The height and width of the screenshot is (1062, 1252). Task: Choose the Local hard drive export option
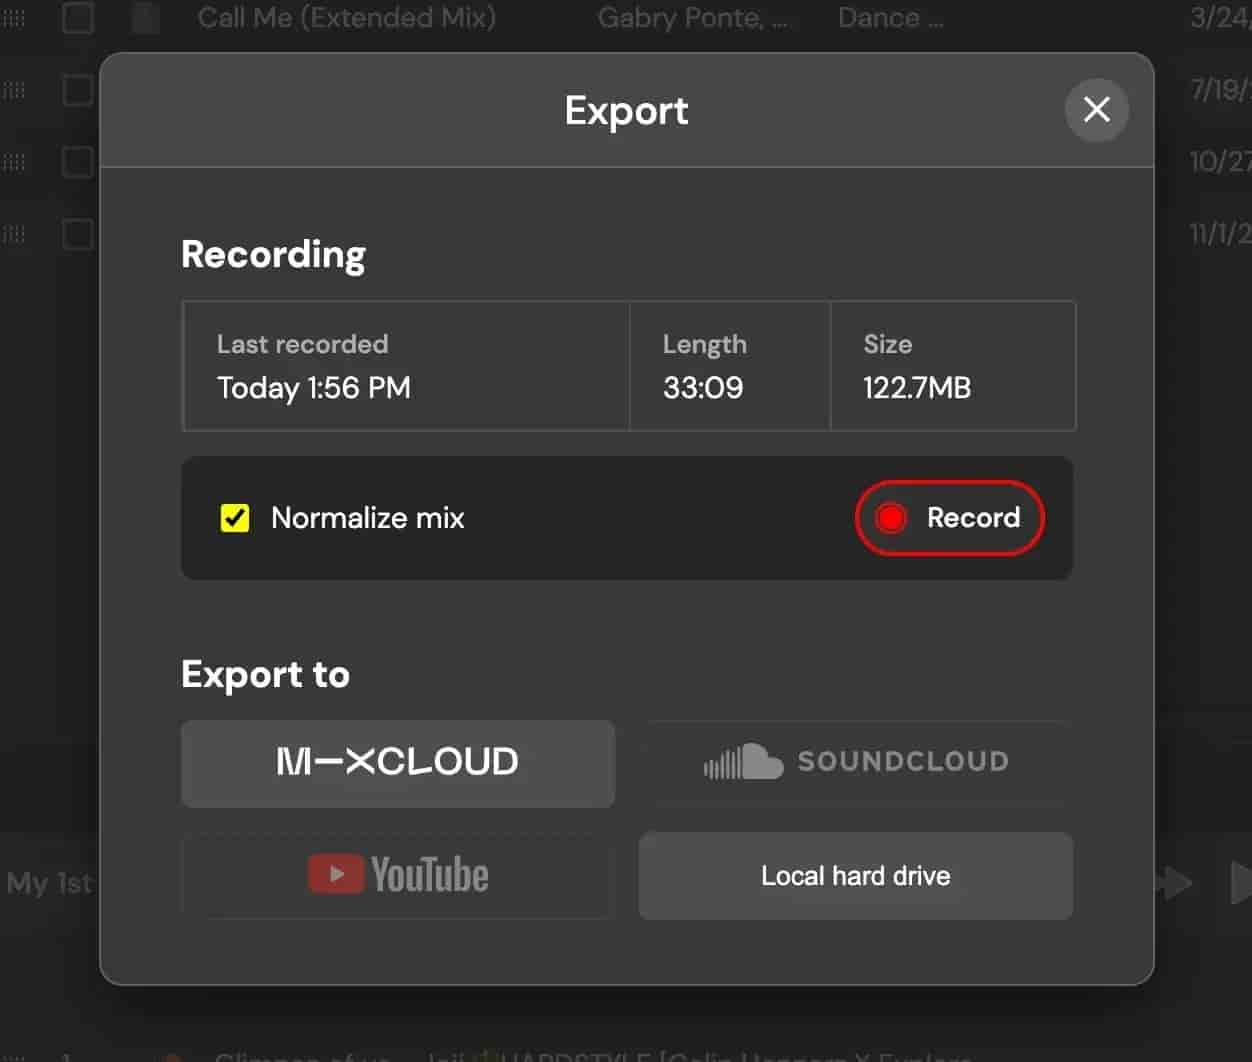(x=855, y=876)
